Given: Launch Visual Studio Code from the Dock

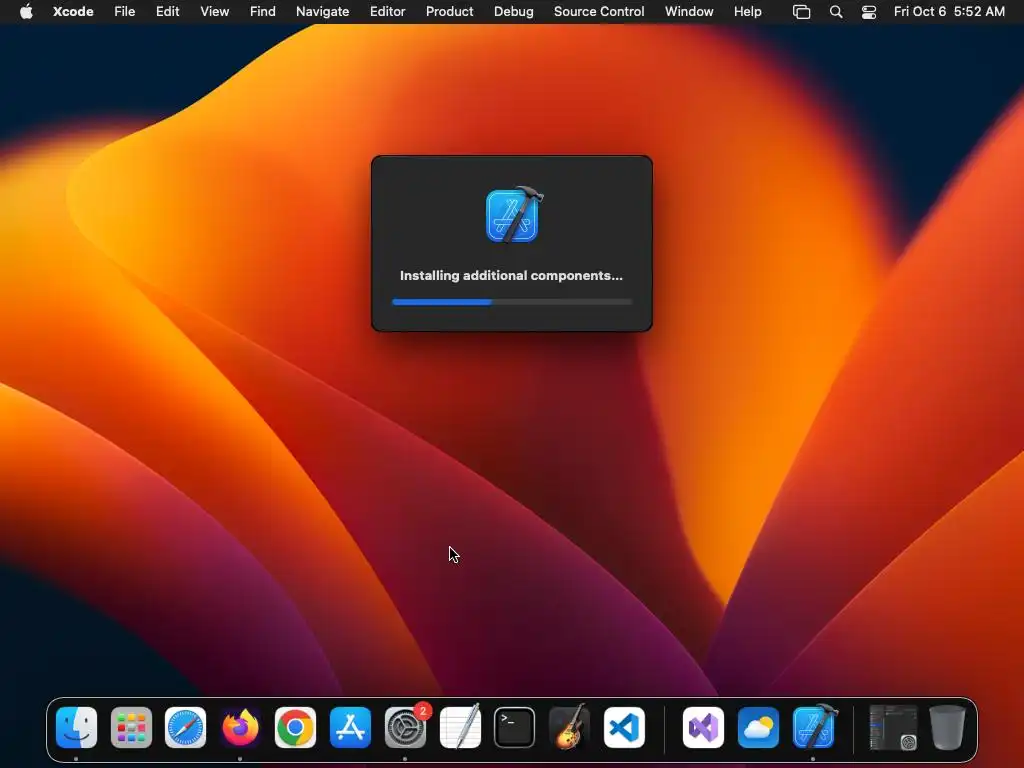Looking at the screenshot, I should point(624,728).
